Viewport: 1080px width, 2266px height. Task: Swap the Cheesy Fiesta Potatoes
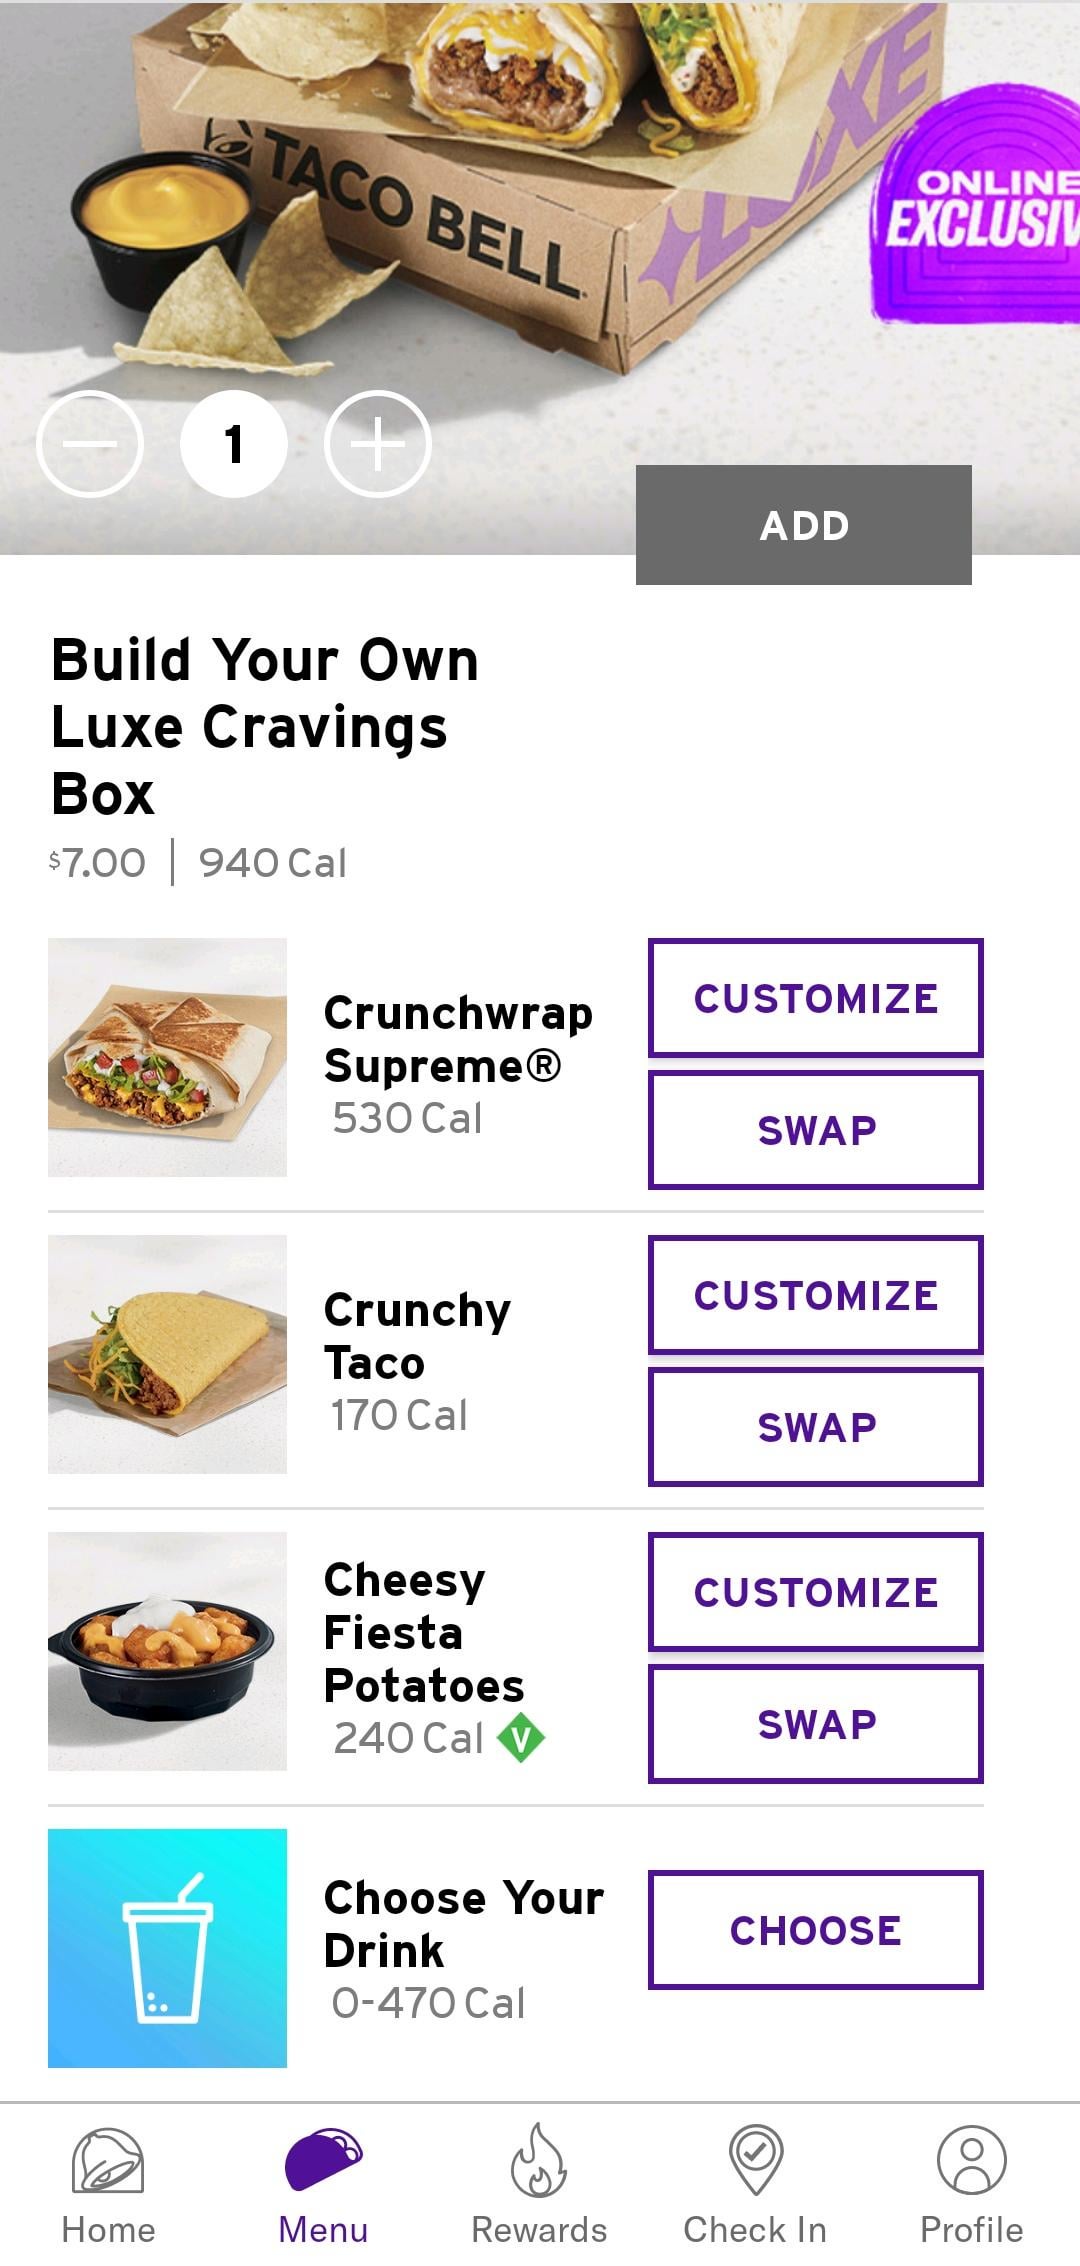pyautogui.click(x=815, y=1724)
